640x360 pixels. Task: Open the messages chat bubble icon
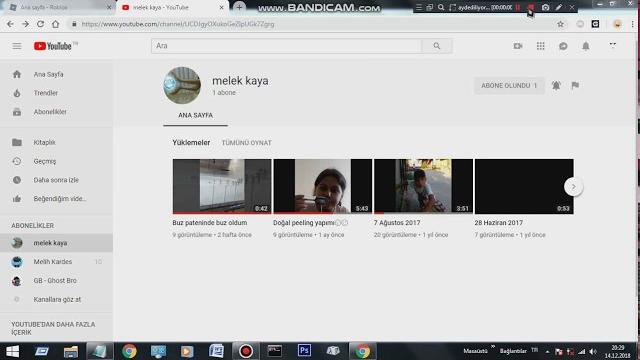pos(563,46)
